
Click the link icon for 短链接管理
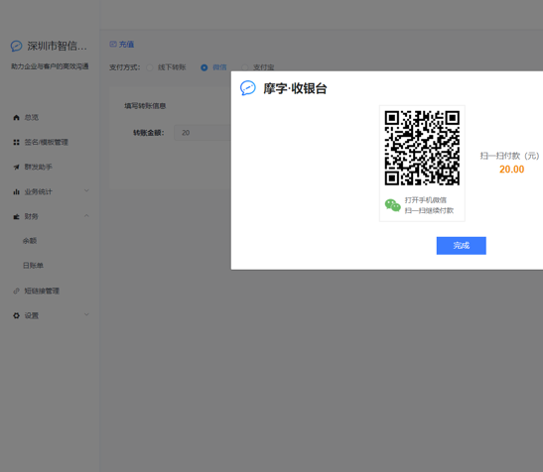click(16, 291)
